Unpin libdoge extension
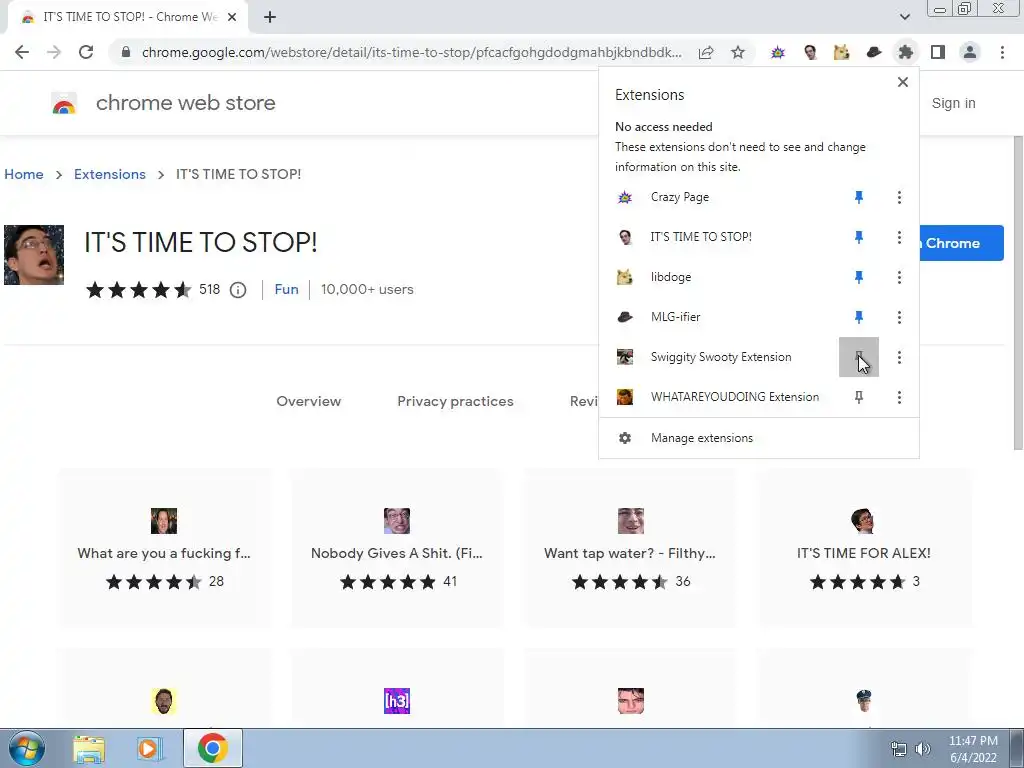The height and width of the screenshot is (768, 1024). [x=859, y=277]
